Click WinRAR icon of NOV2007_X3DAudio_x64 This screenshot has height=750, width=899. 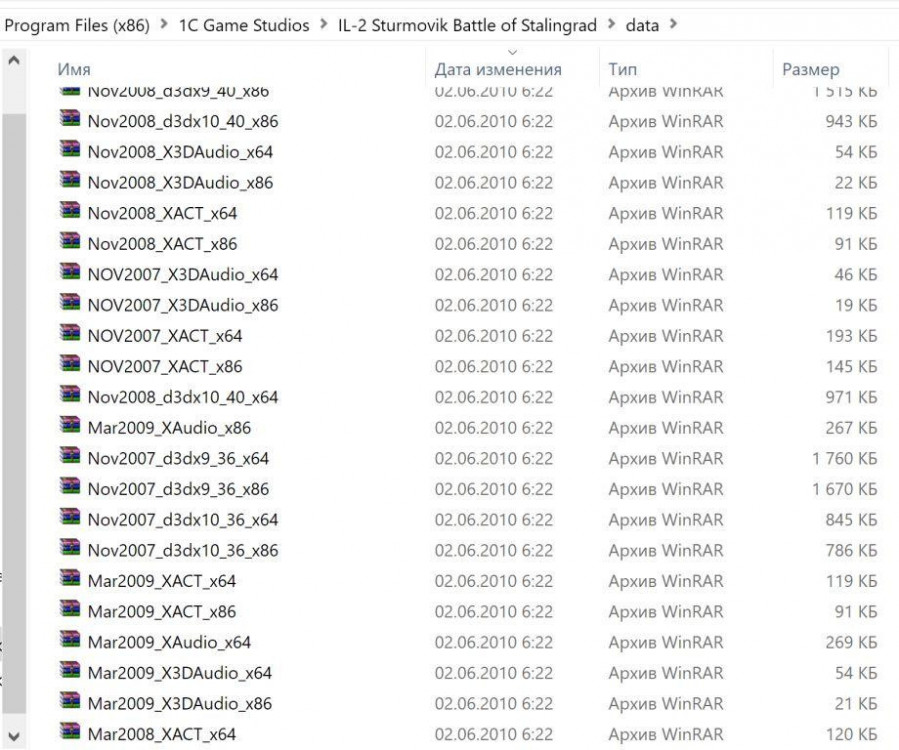[70, 272]
